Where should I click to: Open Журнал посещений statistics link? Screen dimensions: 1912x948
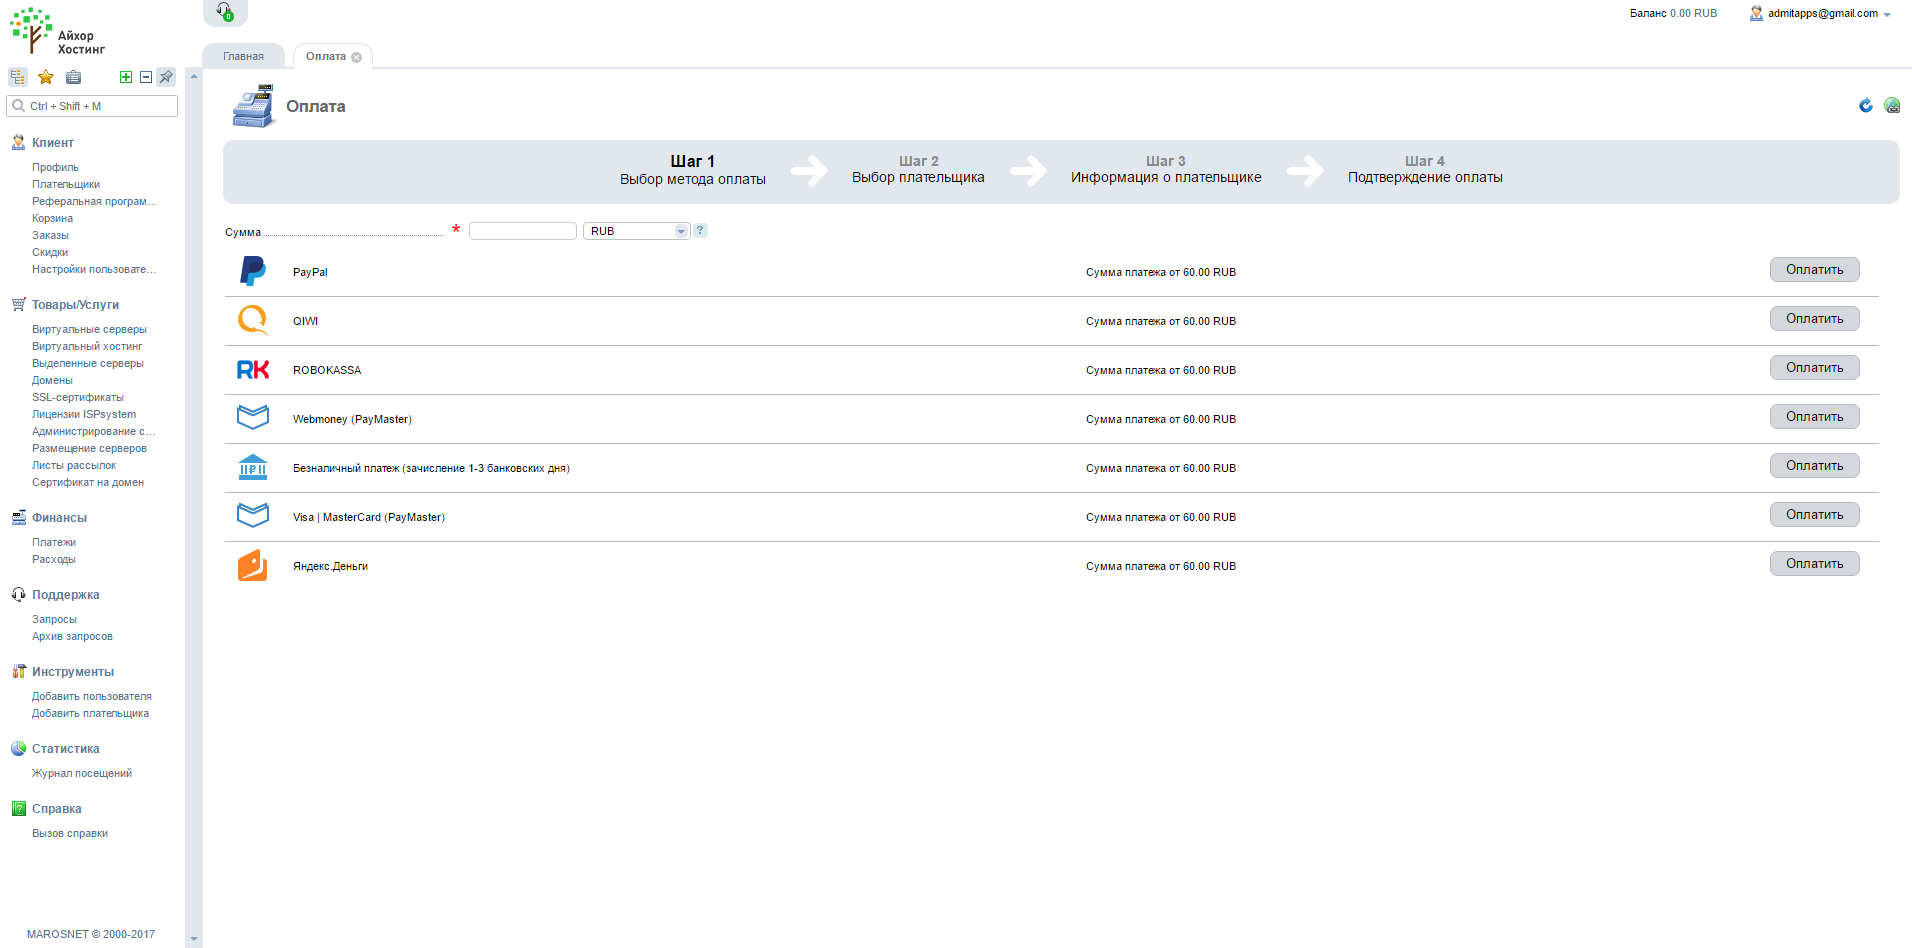(82, 774)
